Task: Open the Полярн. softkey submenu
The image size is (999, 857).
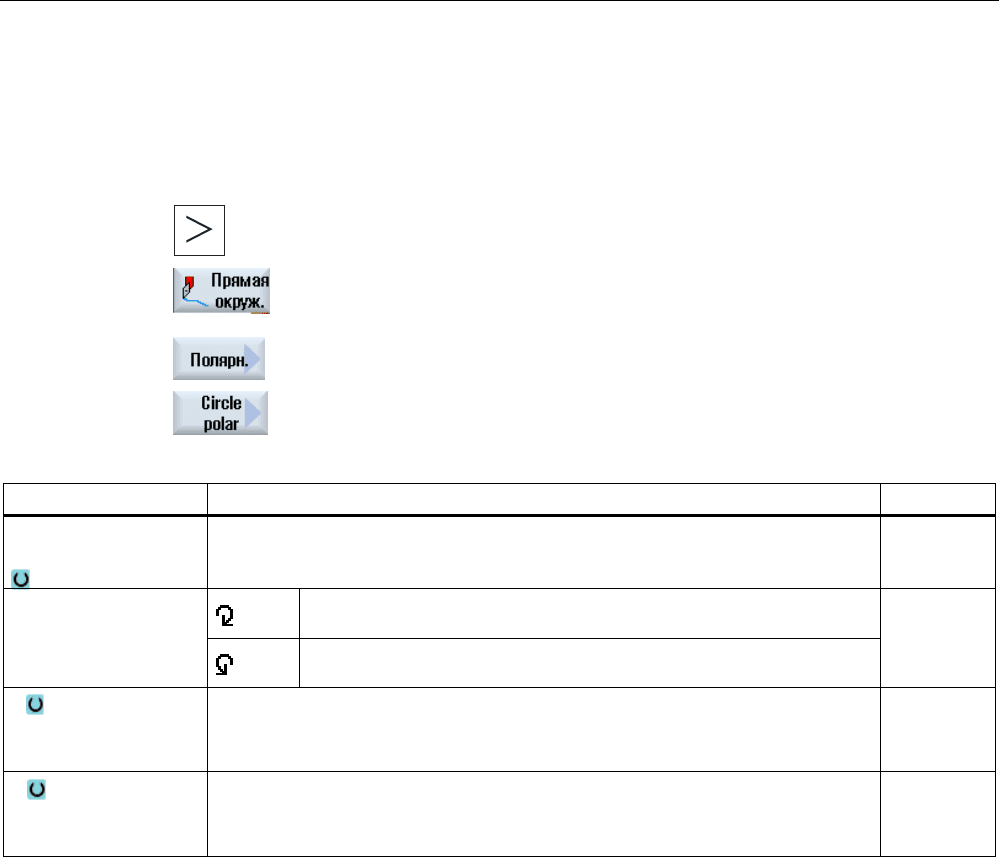Action: [219, 359]
